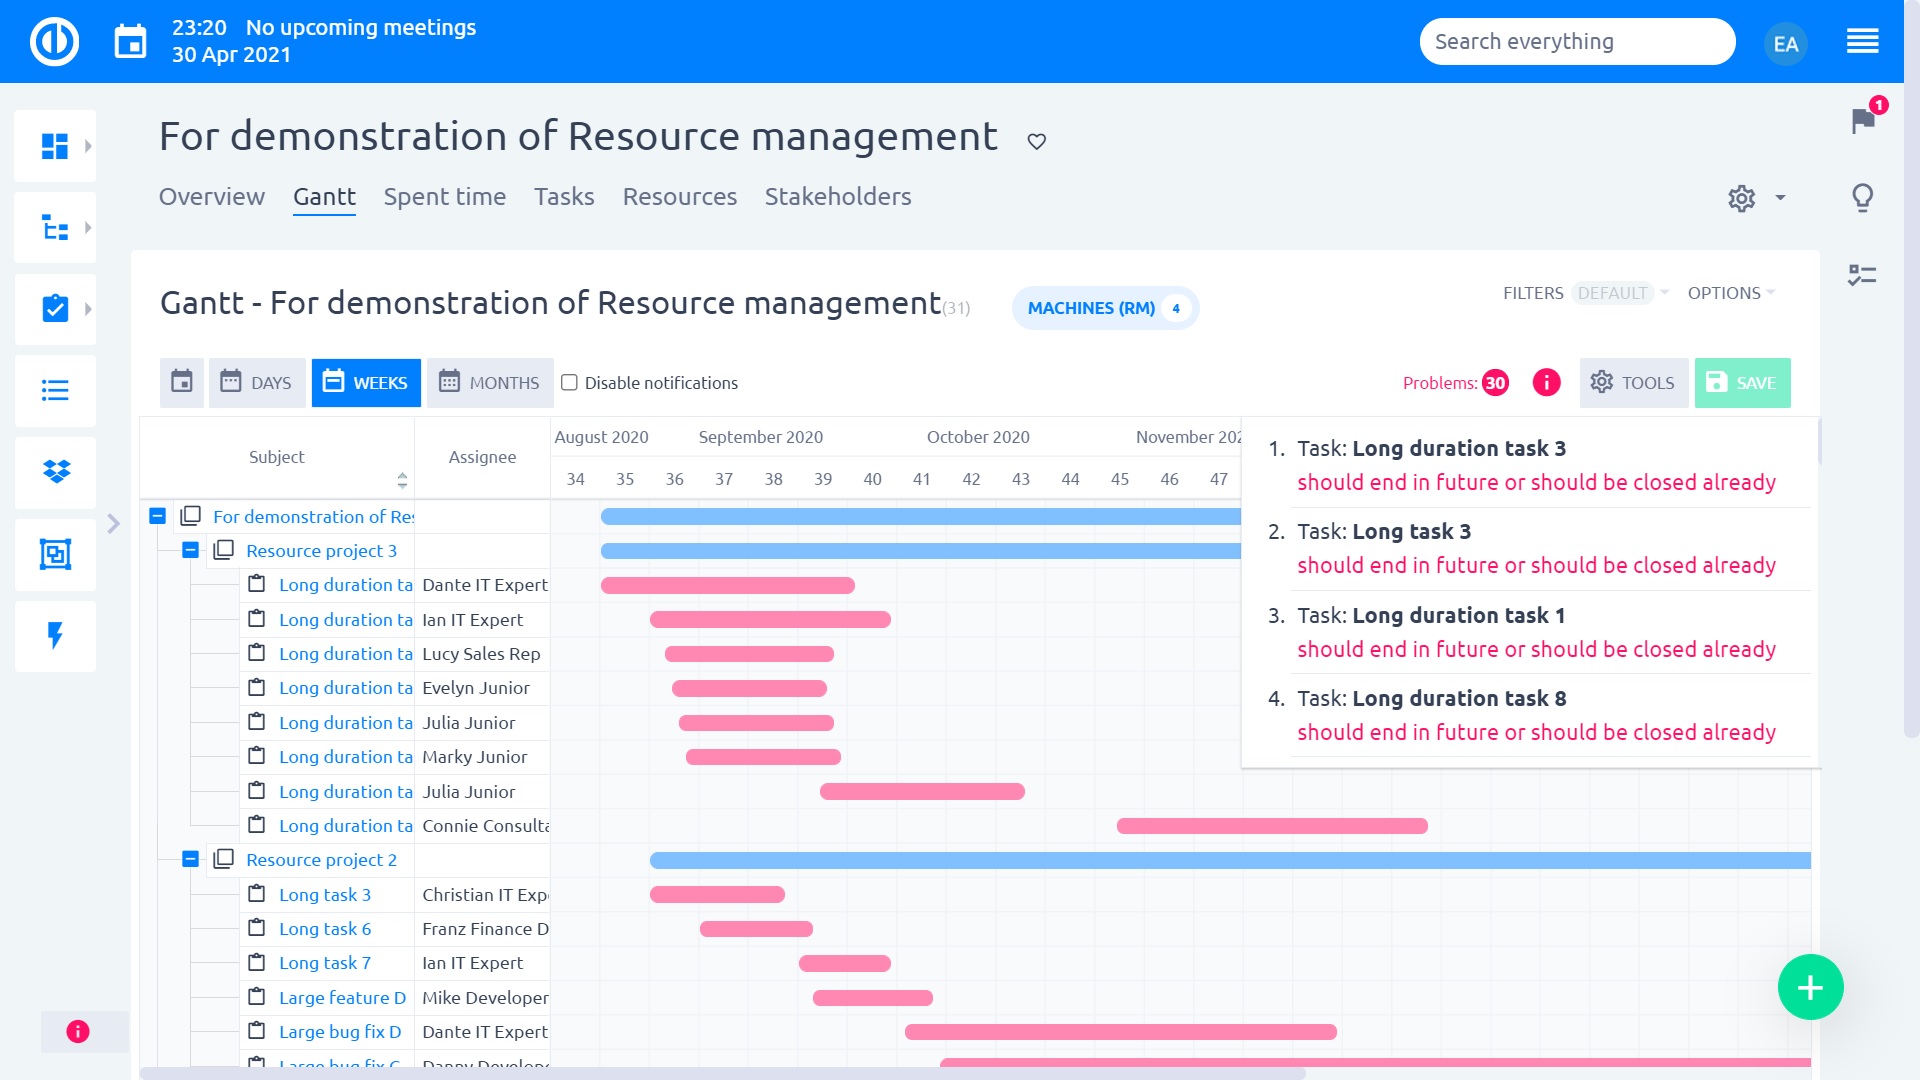Open the list sidebar icon
1920x1080 pixels.
[x=55, y=390]
